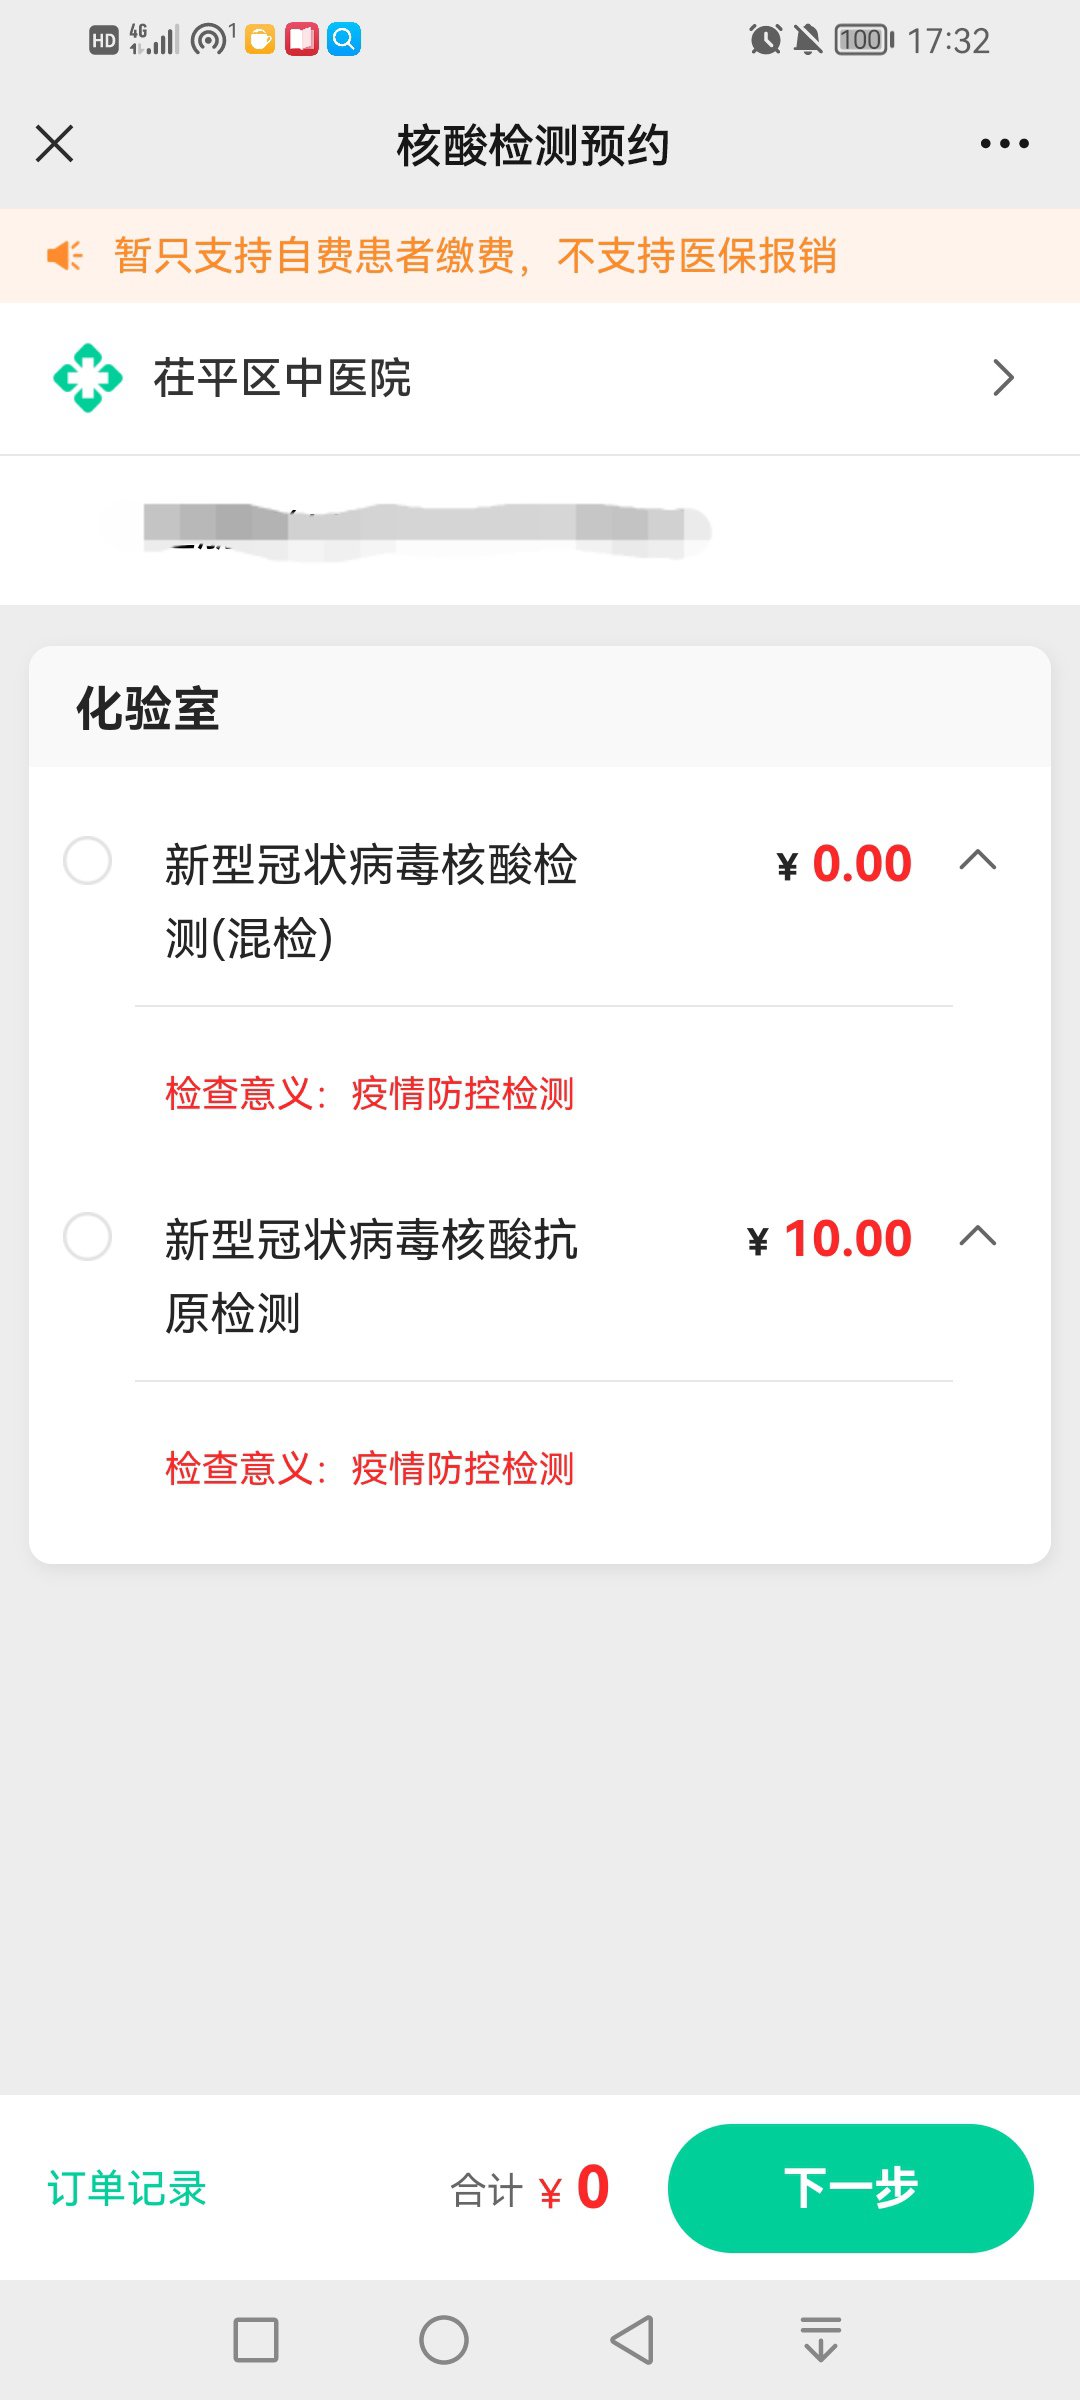Tap the blurred patient info row
This screenshot has width=1080, height=2400.
pyautogui.click(x=420, y=530)
